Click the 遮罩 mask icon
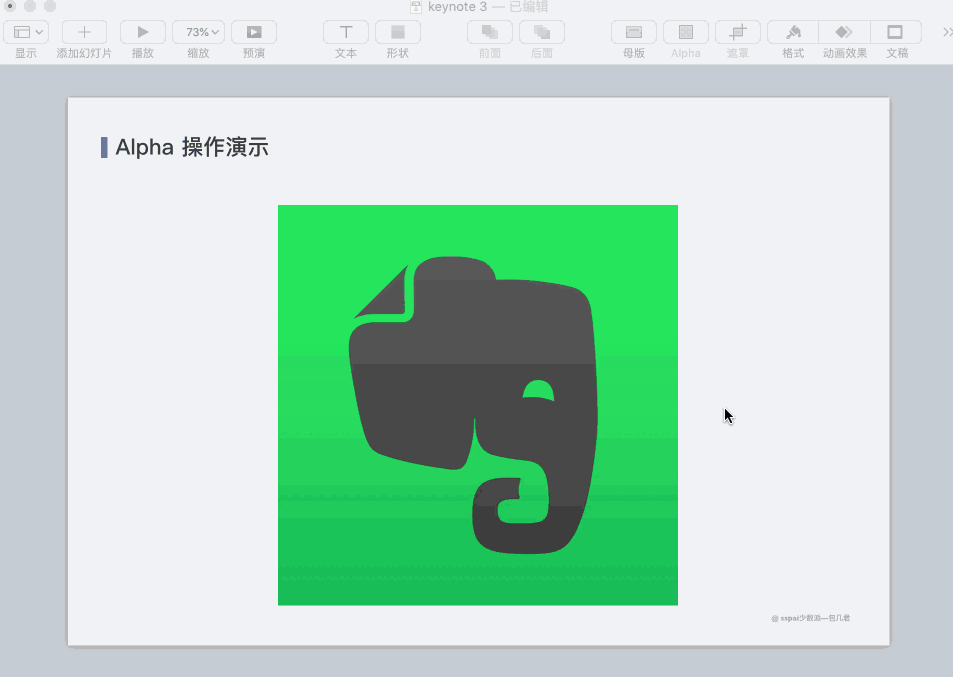 pos(738,32)
